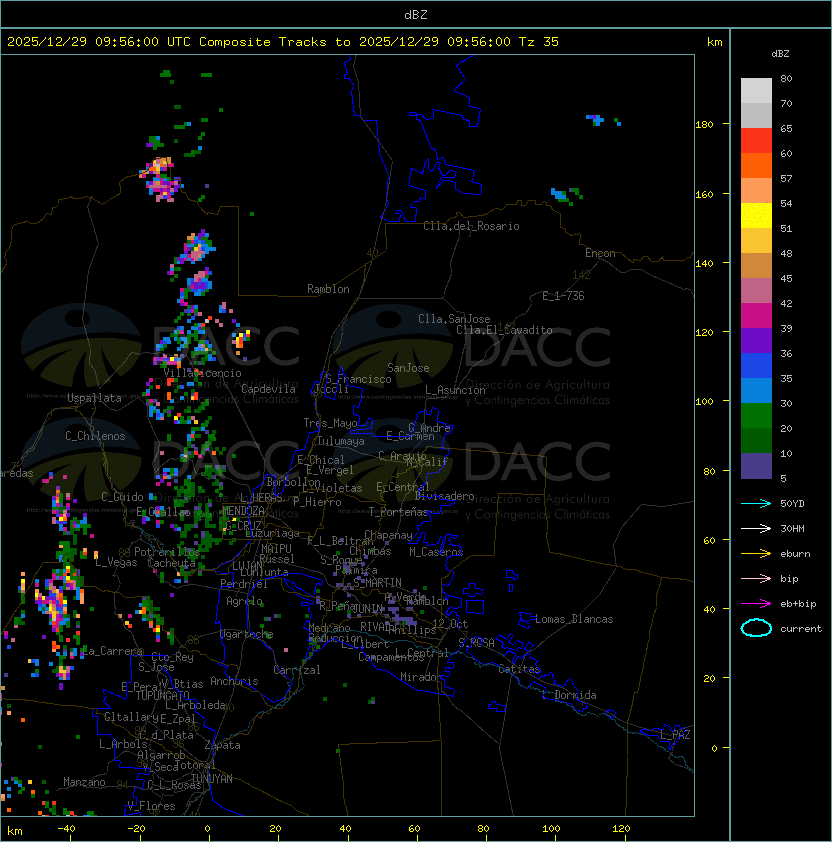This screenshot has height=842, width=832.
Task: Click the Ramblon map label
Action: click(x=328, y=289)
